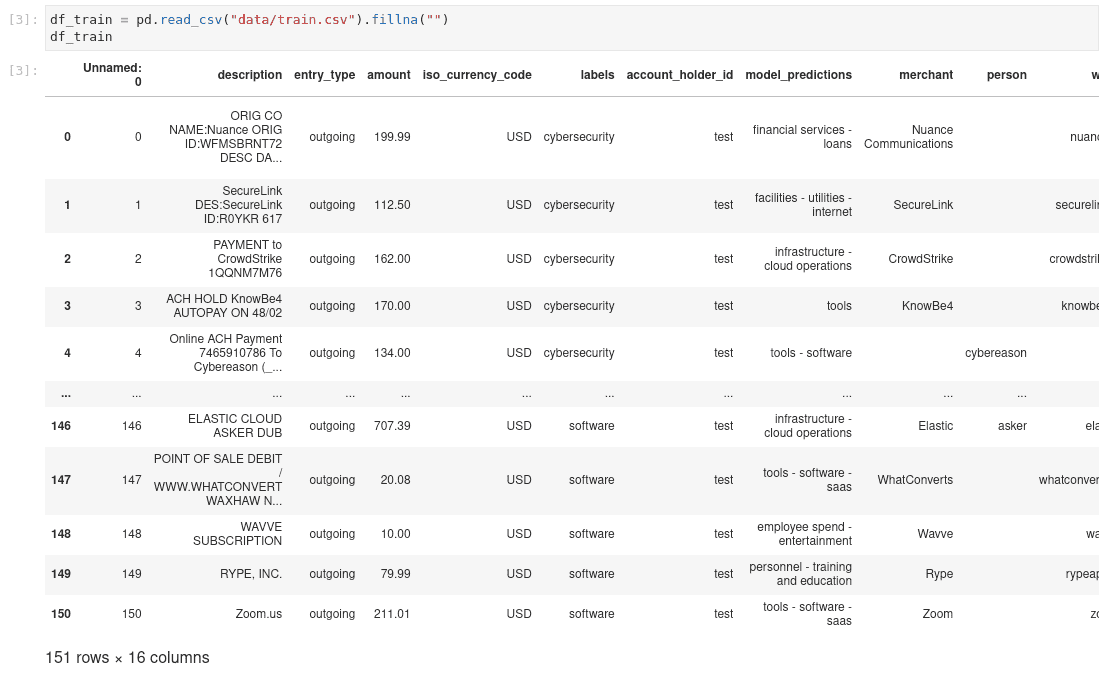Click merchant cell 'Elastic'
1110x676 pixels.
click(936, 425)
